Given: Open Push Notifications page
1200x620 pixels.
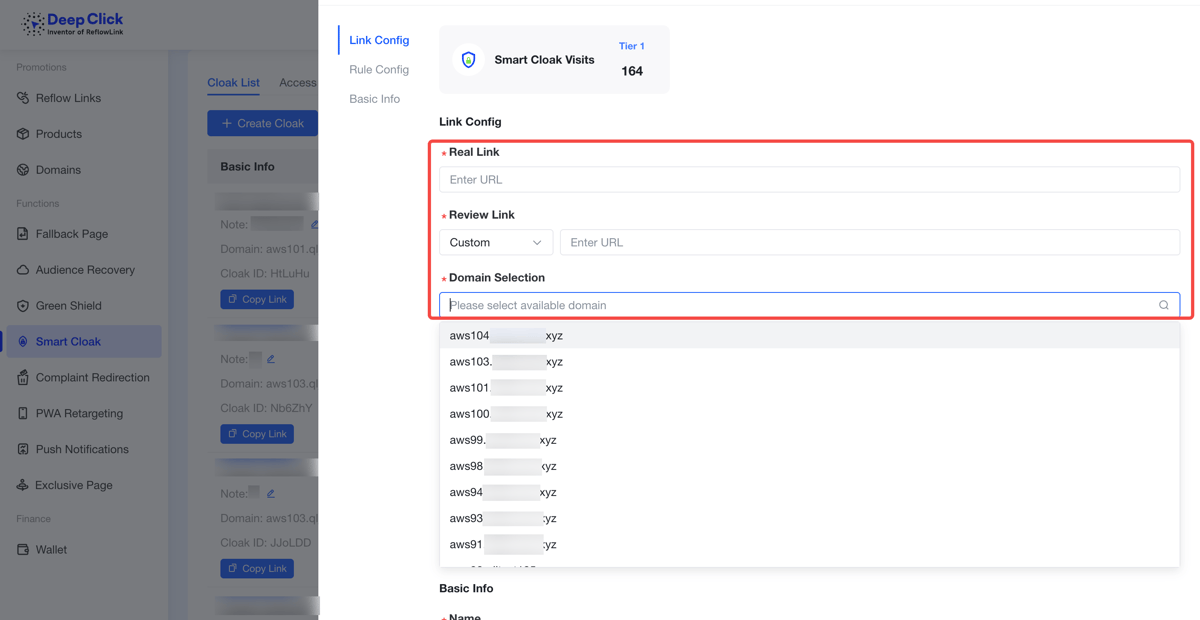Looking at the screenshot, I should (81, 449).
